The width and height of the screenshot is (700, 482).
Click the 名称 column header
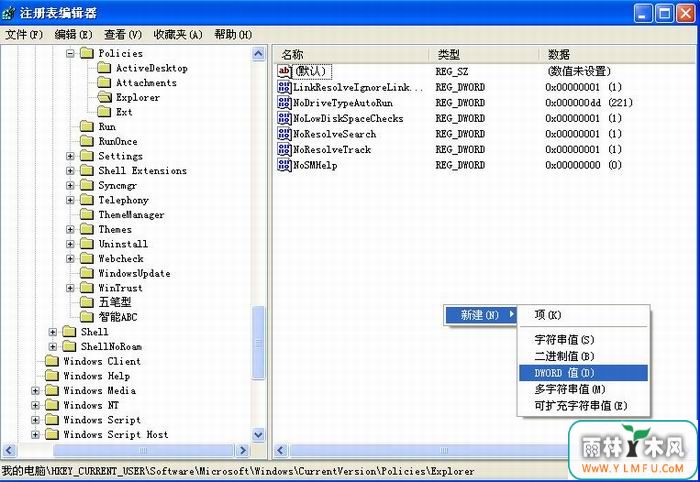pyautogui.click(x=351, y=54)
